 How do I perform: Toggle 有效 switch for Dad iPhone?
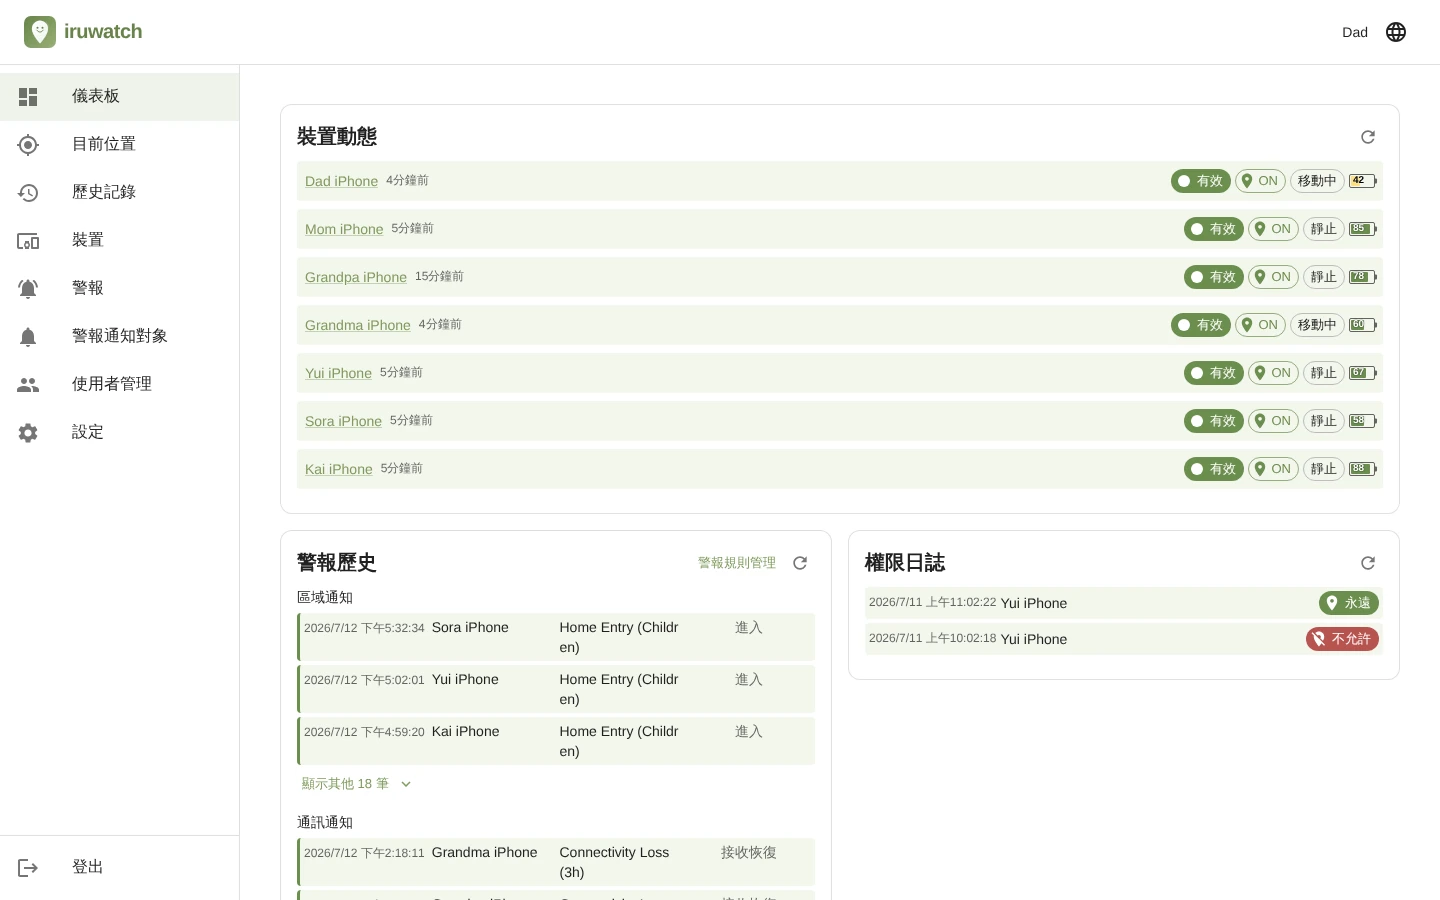(1201, 181)
